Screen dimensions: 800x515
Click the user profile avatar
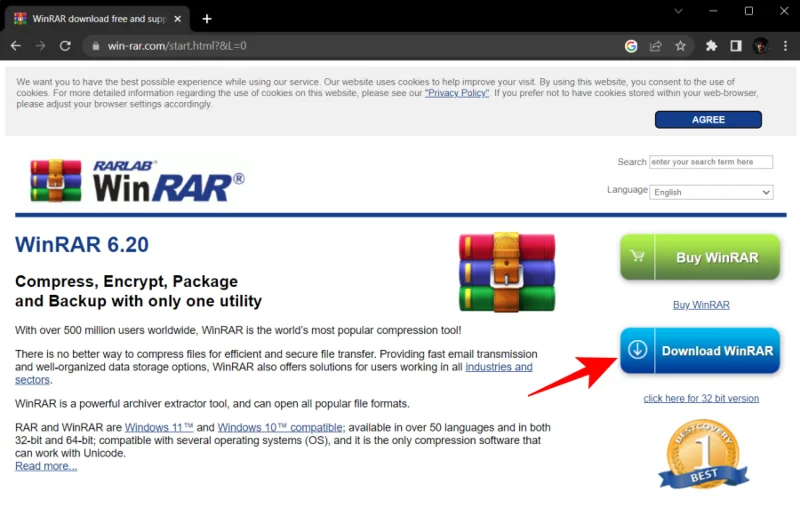click(x=761, y=46)
